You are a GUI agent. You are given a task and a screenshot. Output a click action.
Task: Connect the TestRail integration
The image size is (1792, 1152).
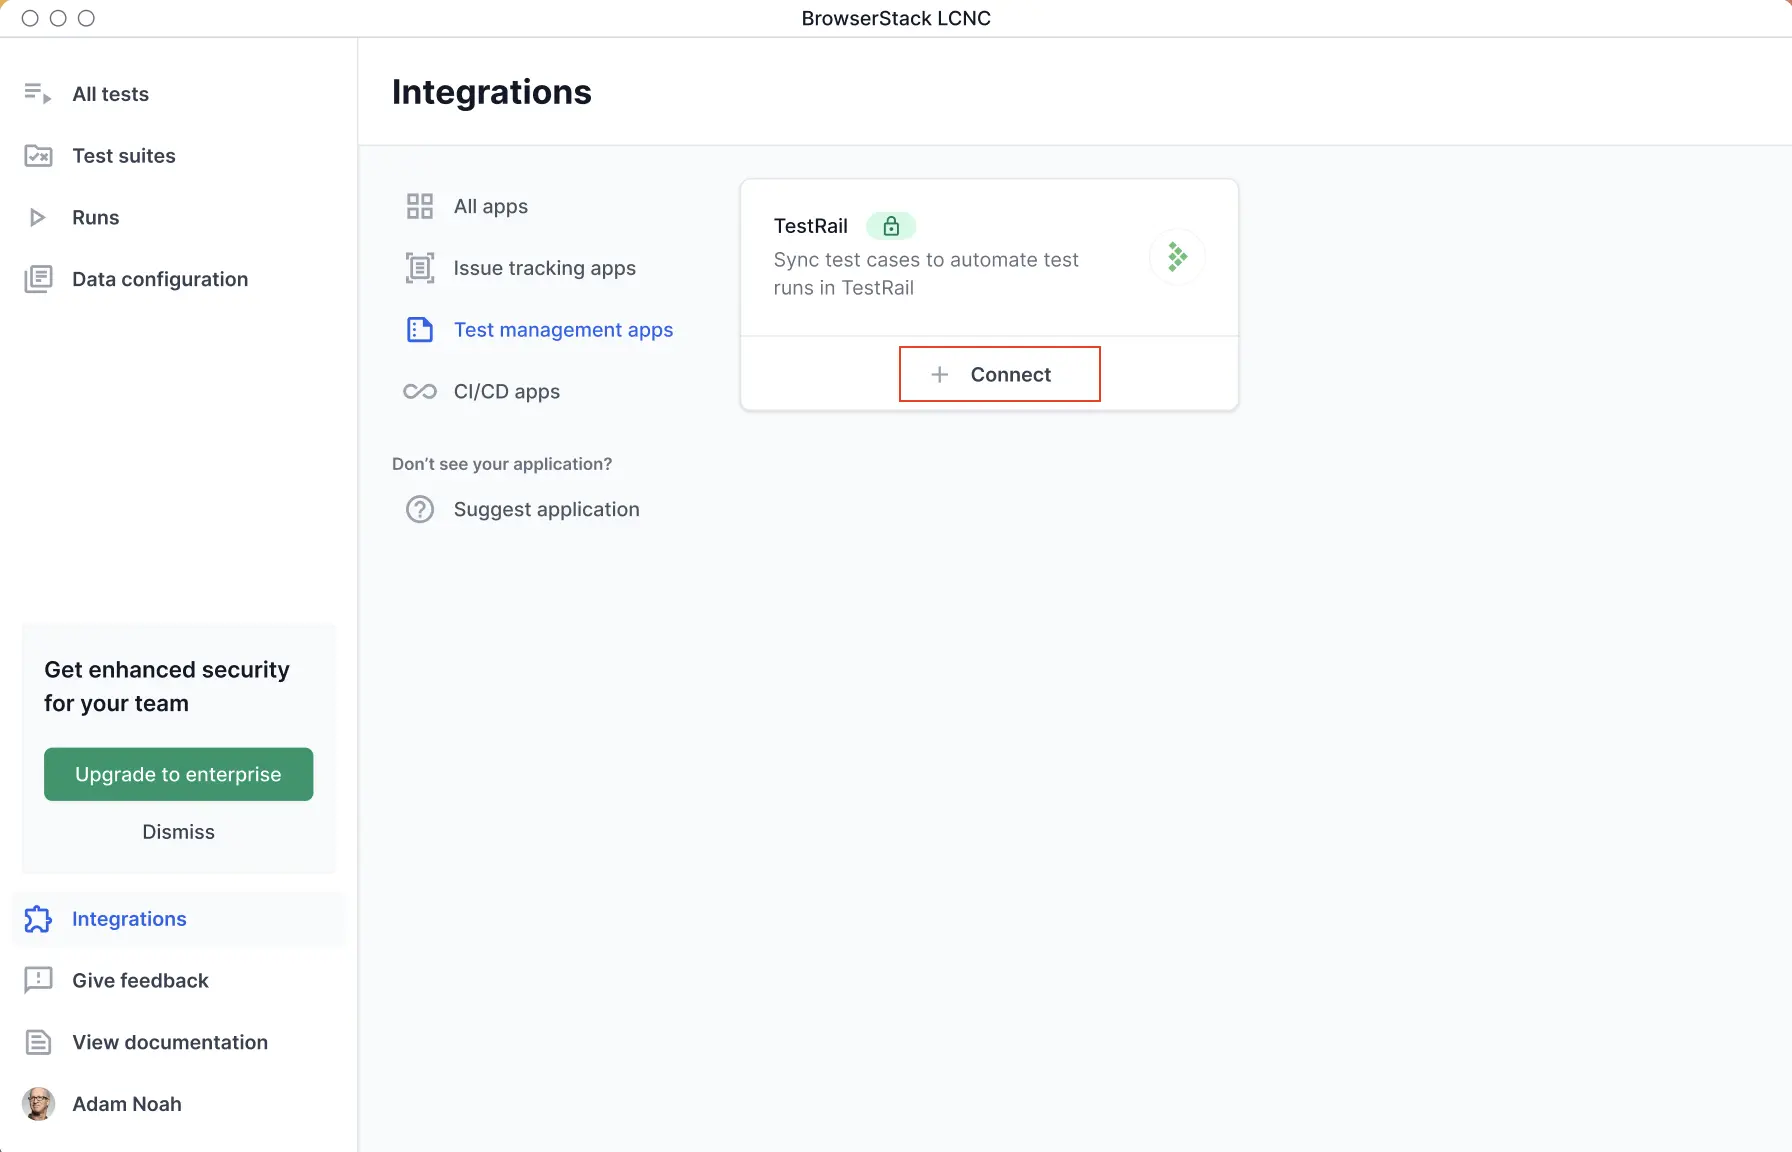tap(999, 374)
